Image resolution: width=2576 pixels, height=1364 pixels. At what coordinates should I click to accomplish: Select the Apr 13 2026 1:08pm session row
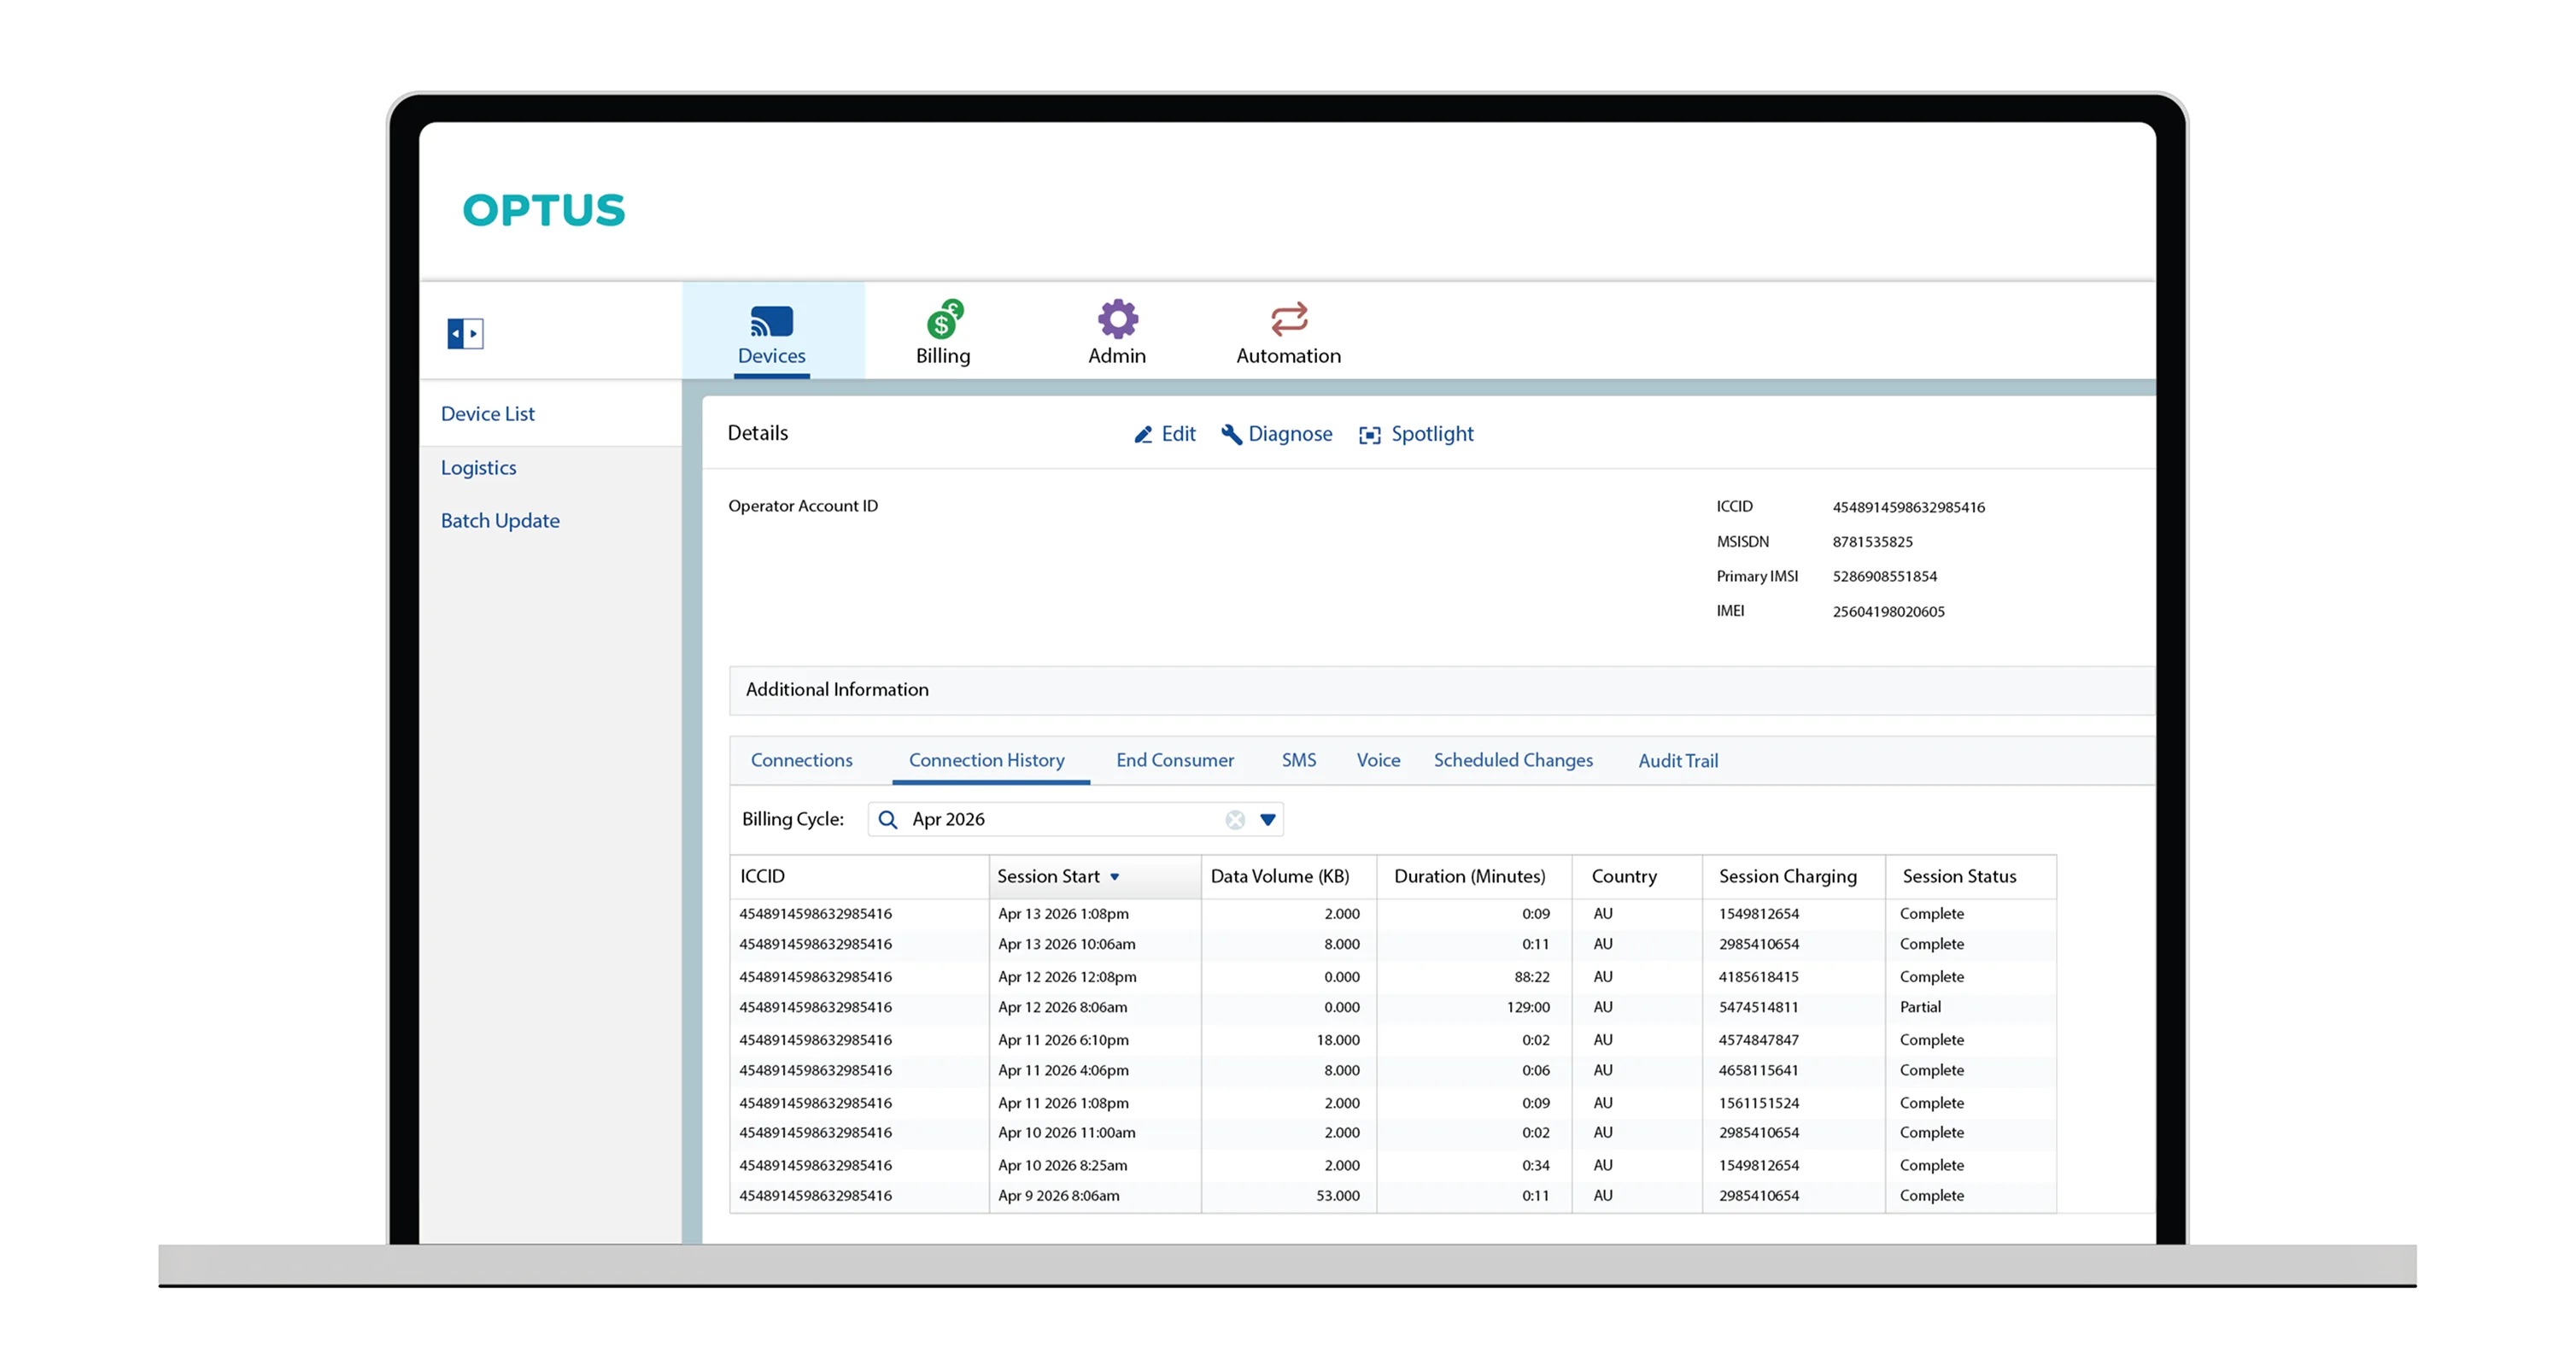(x=1393, y=914)
